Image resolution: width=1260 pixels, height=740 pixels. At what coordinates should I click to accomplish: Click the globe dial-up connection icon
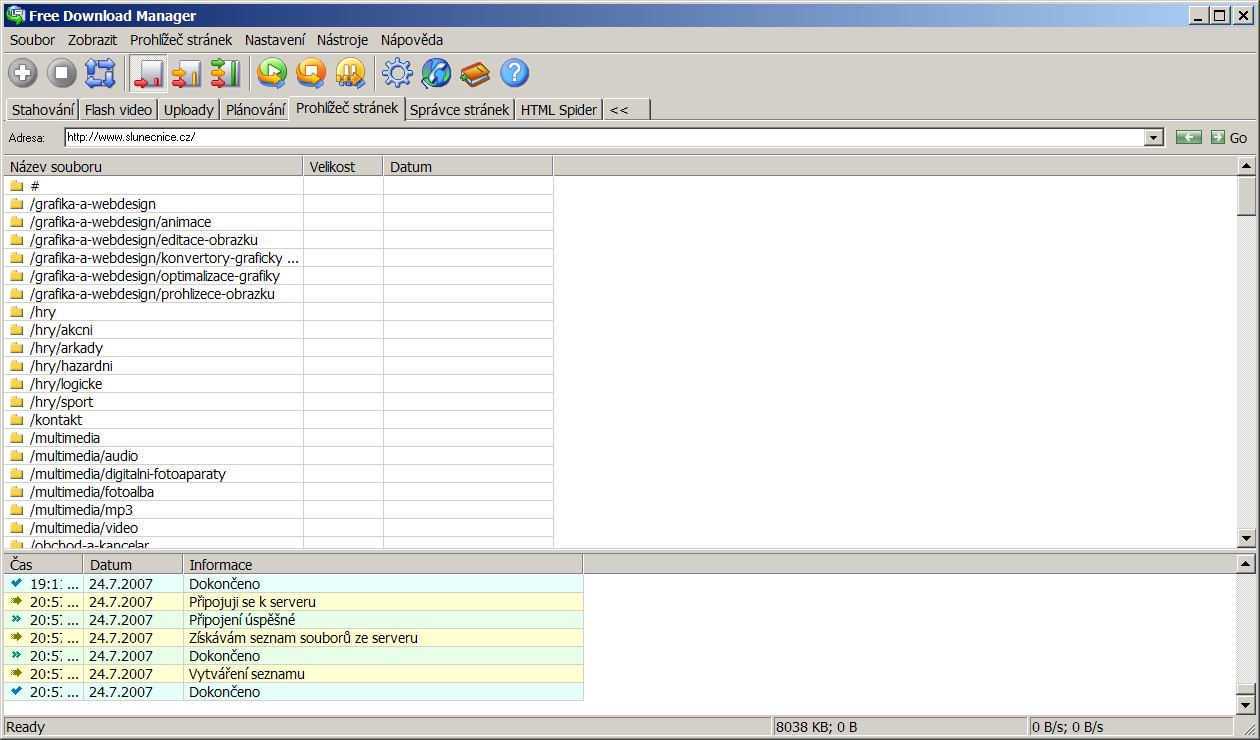pos(436,73)
